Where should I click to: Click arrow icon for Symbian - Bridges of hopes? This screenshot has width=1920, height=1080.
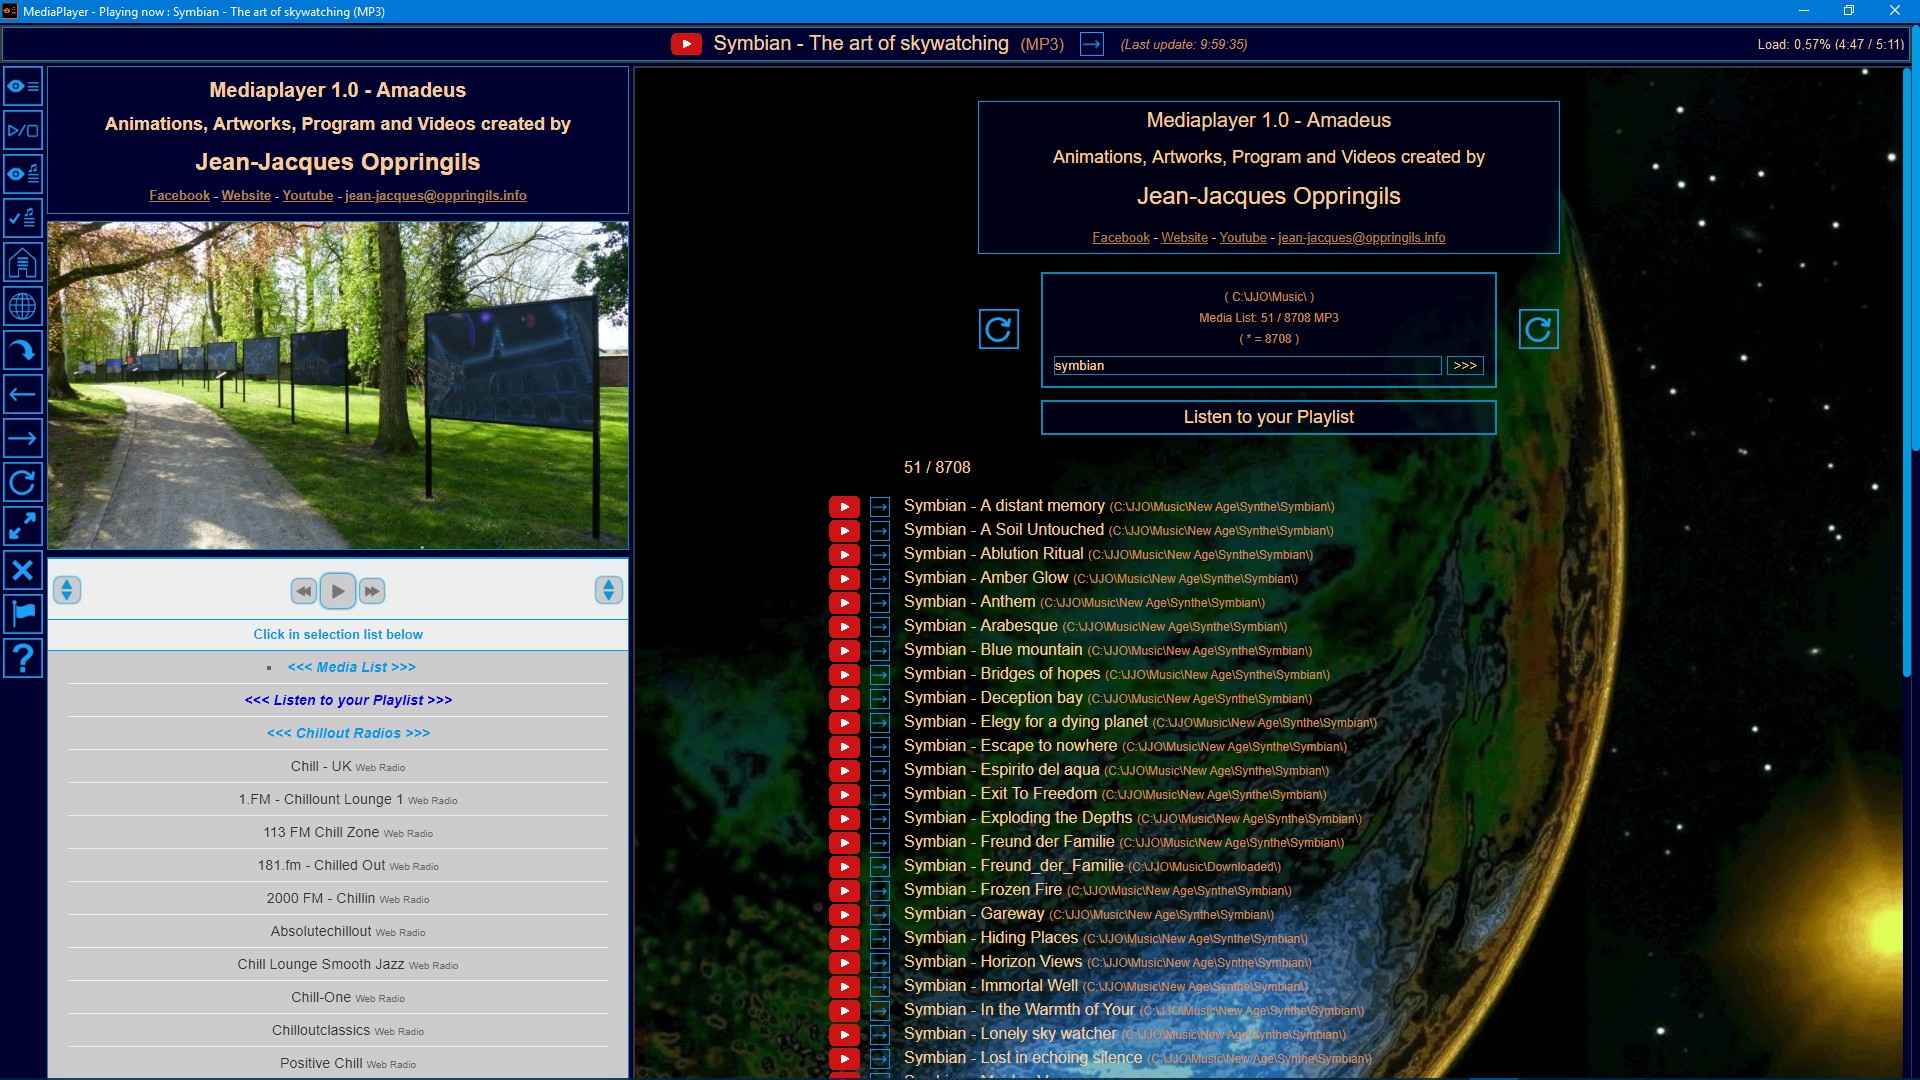880,675
